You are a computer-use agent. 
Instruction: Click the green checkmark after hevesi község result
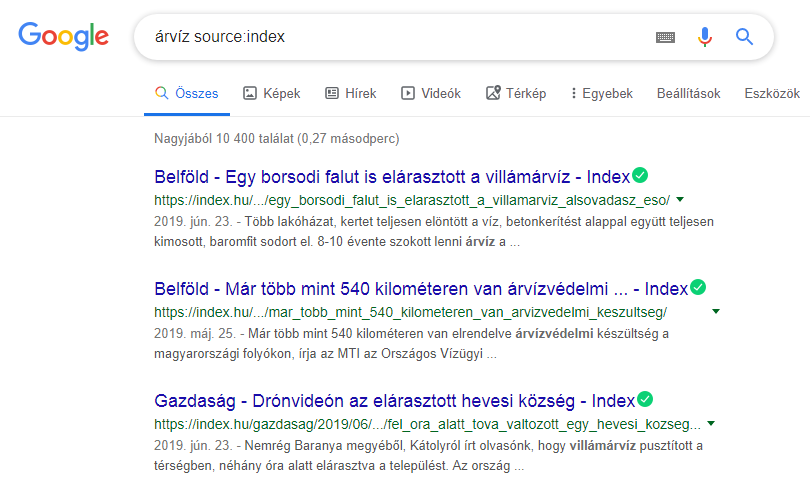pos(645,399)
